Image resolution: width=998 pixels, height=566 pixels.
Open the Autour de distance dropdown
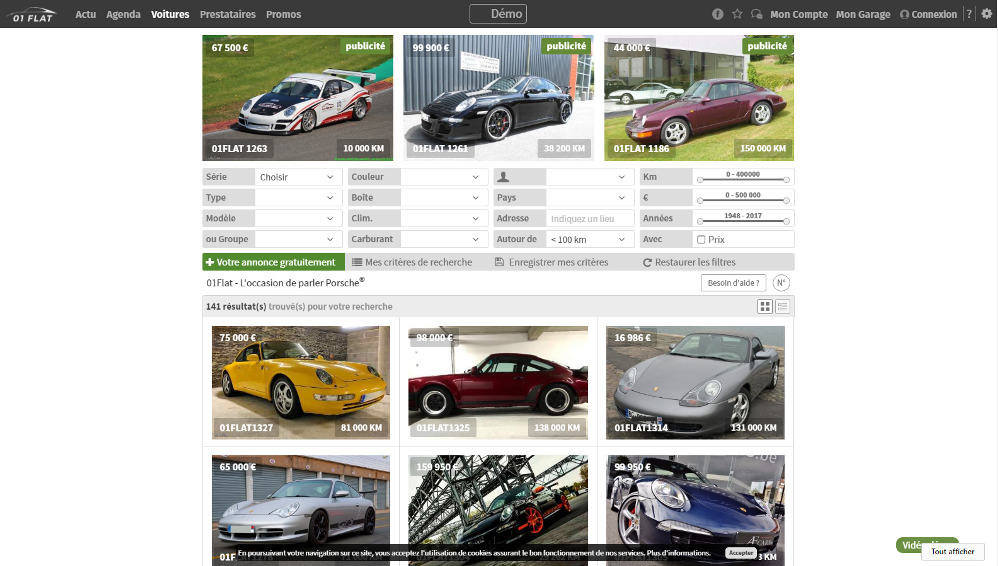pos(590,239)
